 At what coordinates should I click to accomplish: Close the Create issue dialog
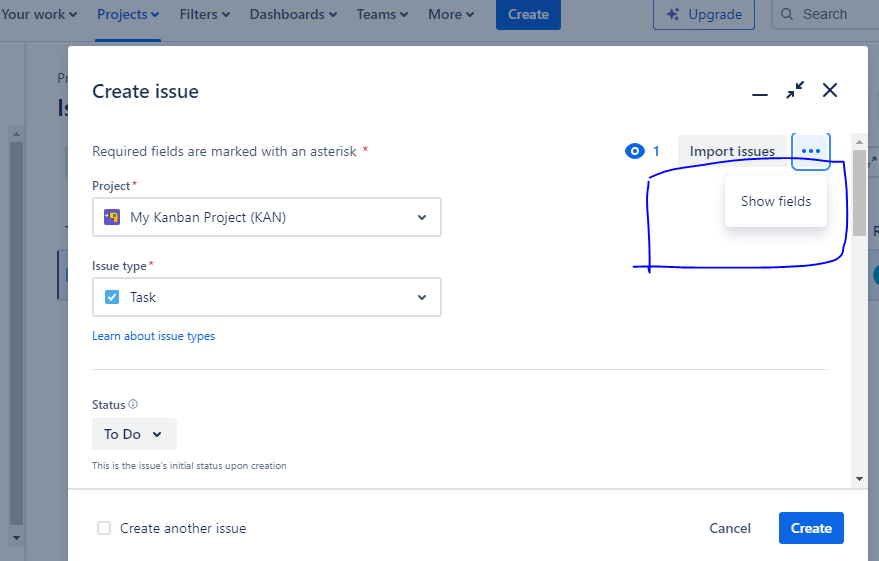(x=830, y=90)
